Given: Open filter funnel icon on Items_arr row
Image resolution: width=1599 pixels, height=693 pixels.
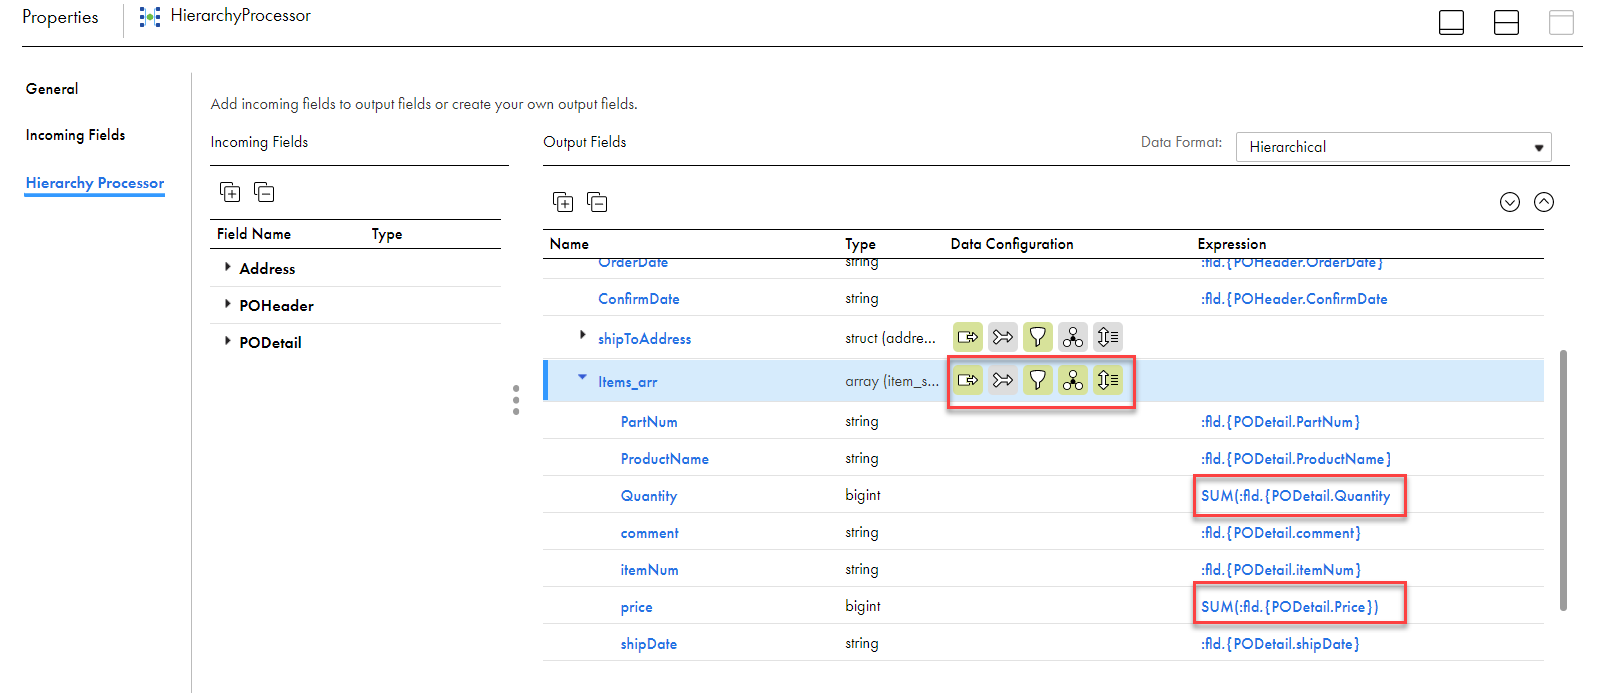Looking at the screenshot, I should click(1038, 380).
